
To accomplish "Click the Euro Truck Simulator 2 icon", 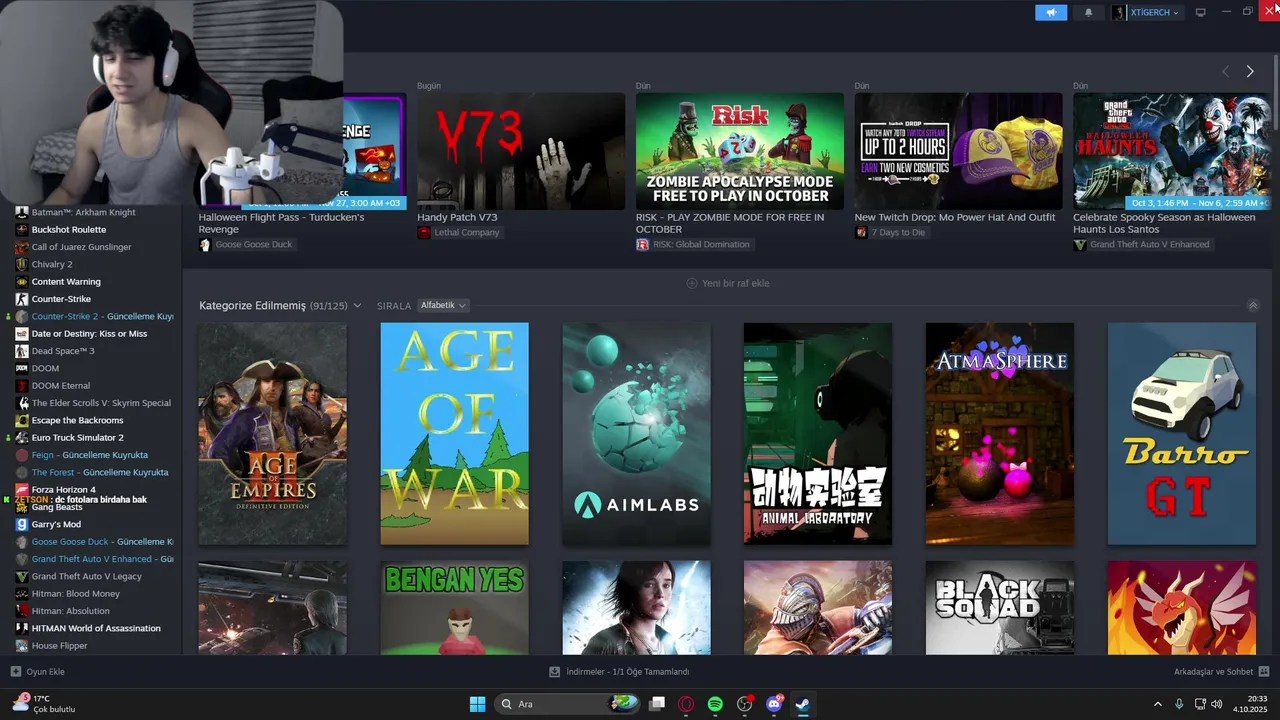I will [22, 437].
